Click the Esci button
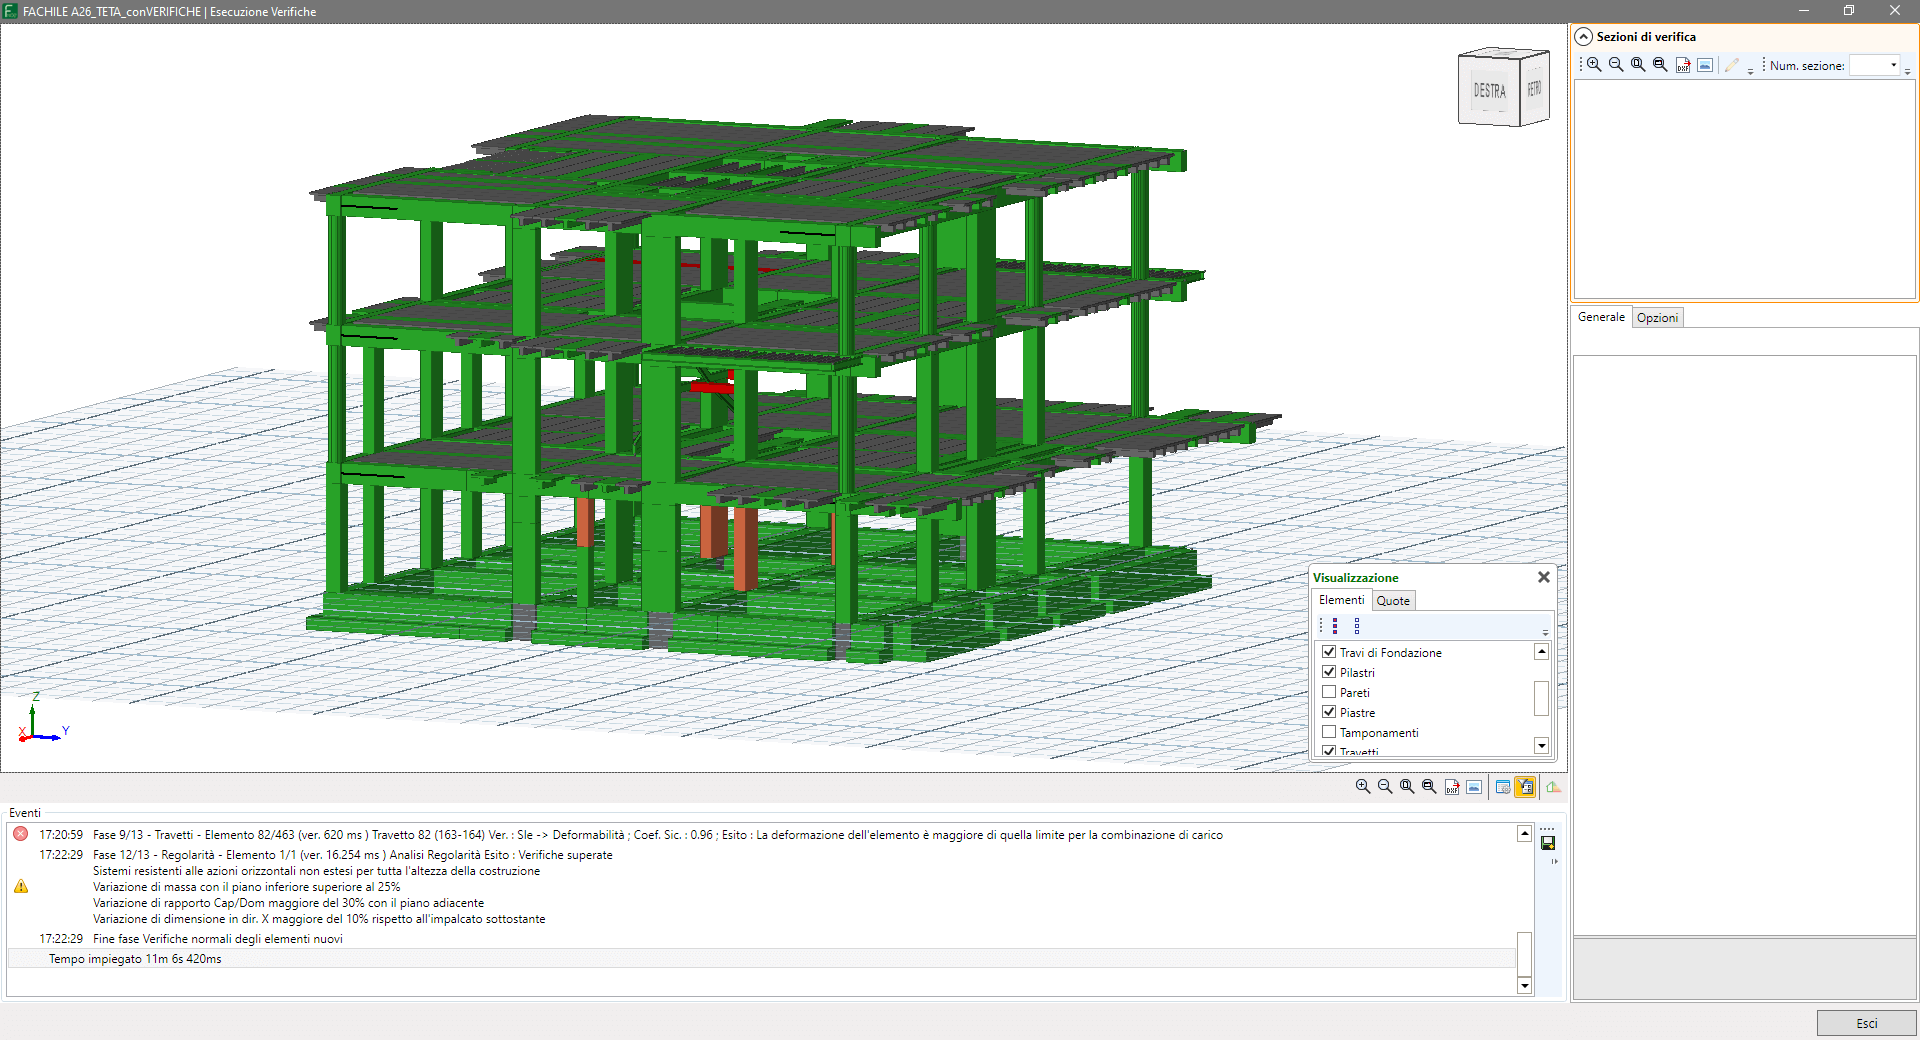Screen dimensions: 1920x1040 coord(1866,1023)
